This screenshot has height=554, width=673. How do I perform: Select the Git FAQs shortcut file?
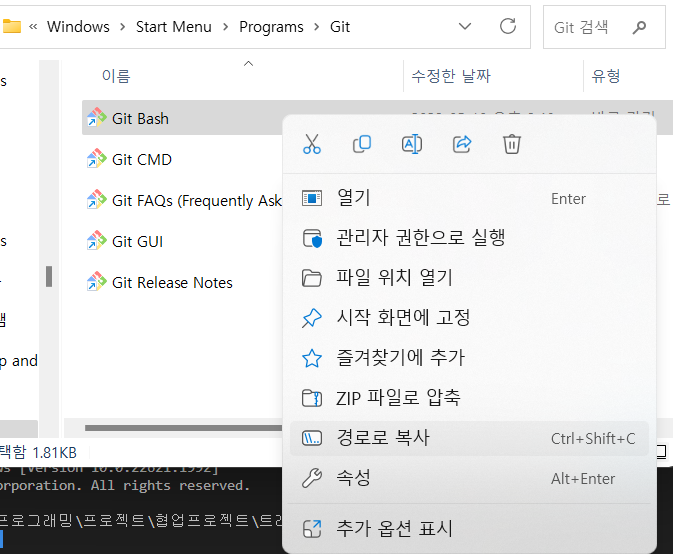coord(197,201)
